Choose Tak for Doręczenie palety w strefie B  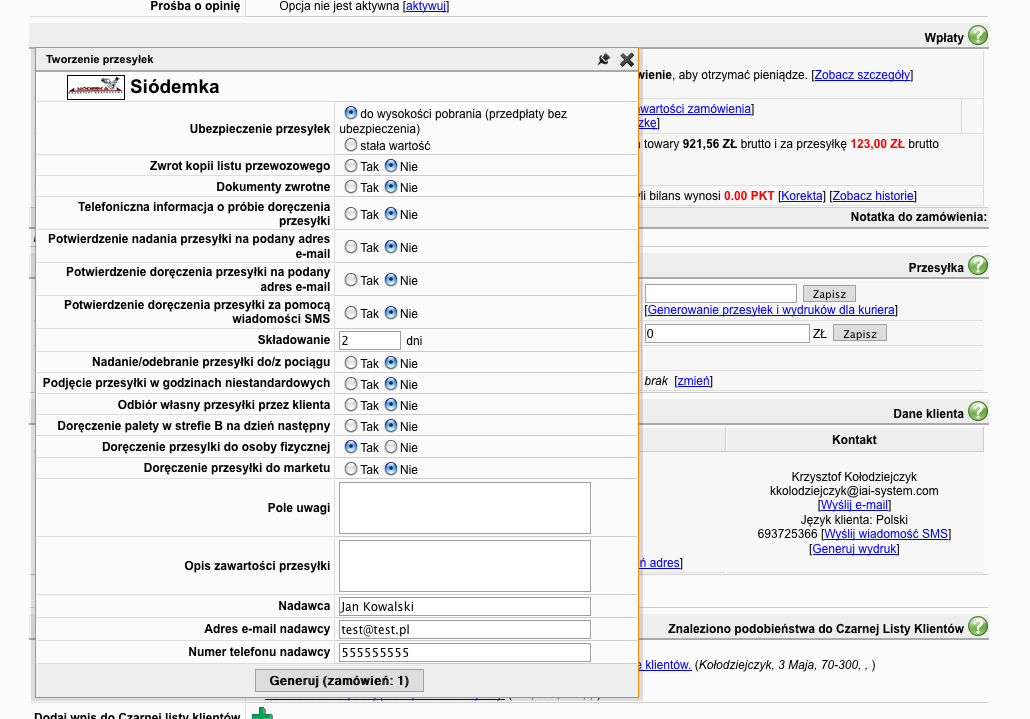[x=351, y=425]
